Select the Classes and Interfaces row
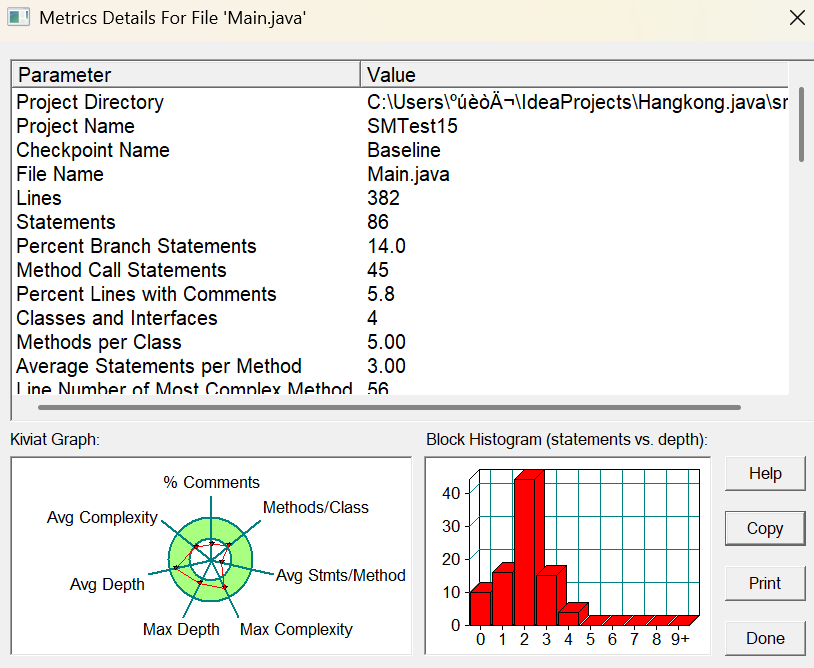This screenshot has height=668, width=814. point(400,318)
